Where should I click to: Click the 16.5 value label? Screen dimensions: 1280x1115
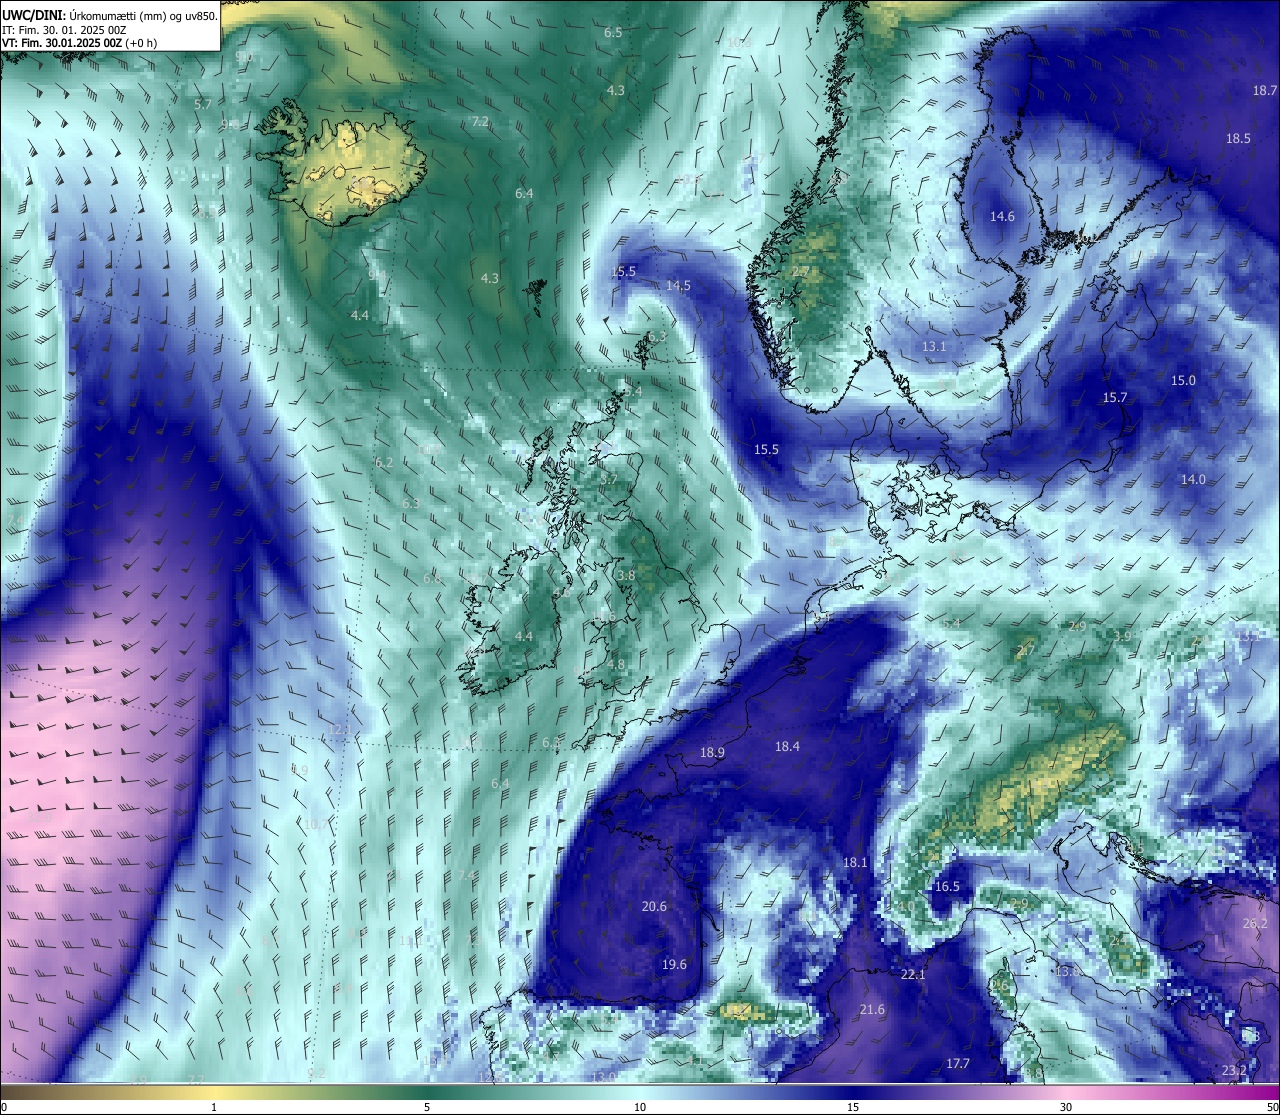(x=947, y=886)
